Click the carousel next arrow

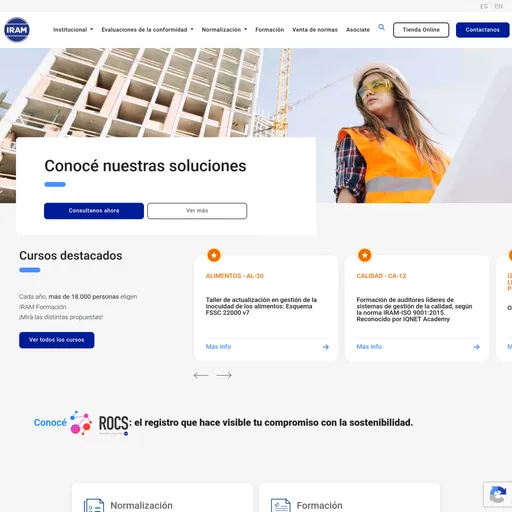pos(224,375)
